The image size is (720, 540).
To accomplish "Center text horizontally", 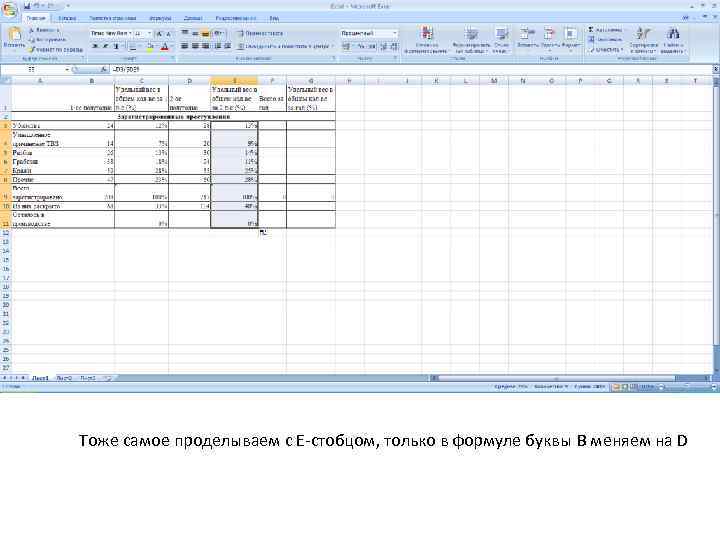I will [x=195, y=46].
